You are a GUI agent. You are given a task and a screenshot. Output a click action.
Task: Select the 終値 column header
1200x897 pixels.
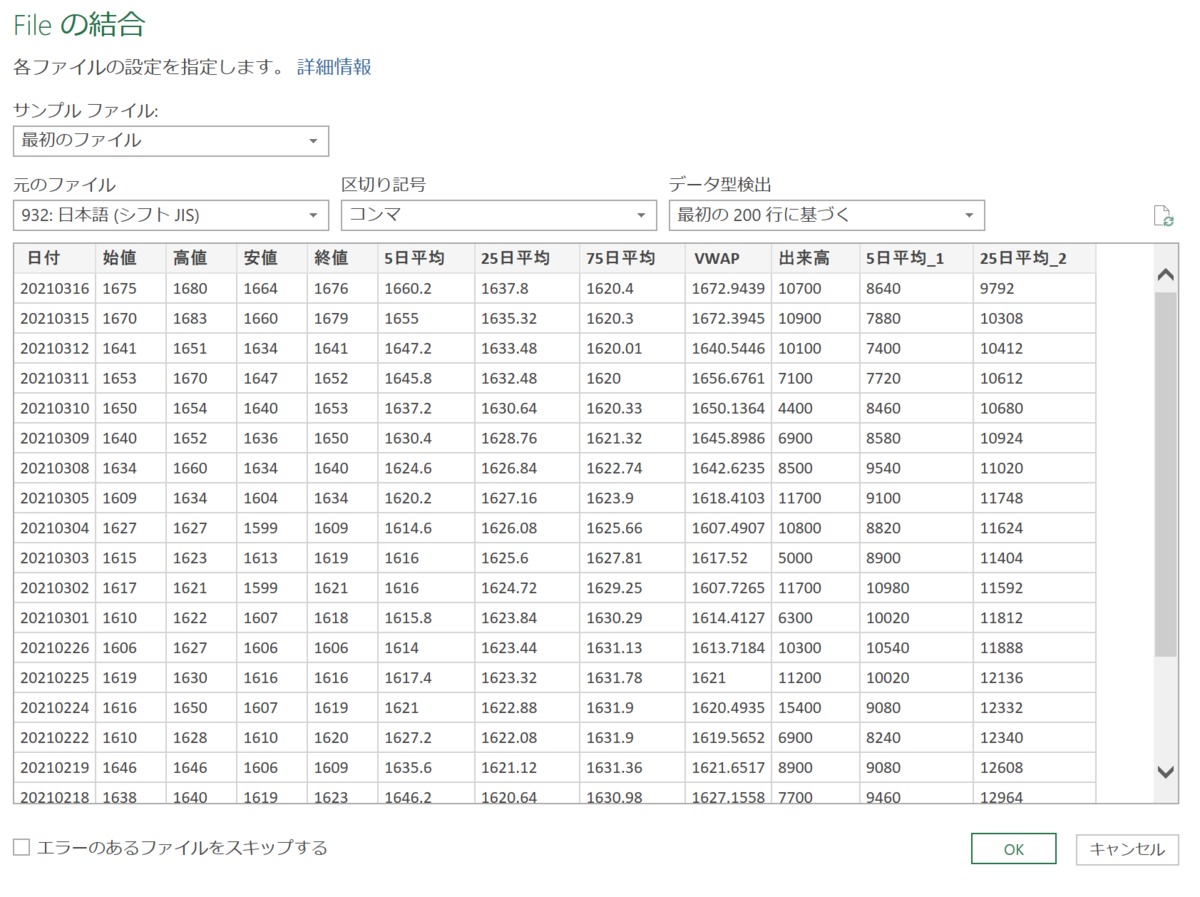[342, 258]
